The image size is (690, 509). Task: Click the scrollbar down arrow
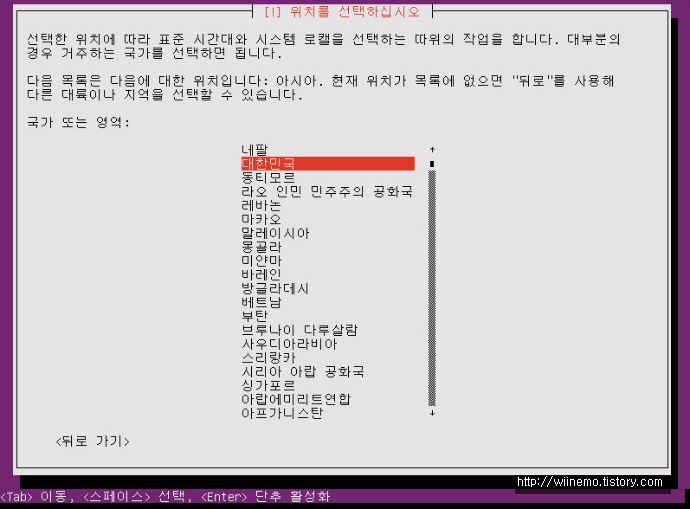[432, 413]
